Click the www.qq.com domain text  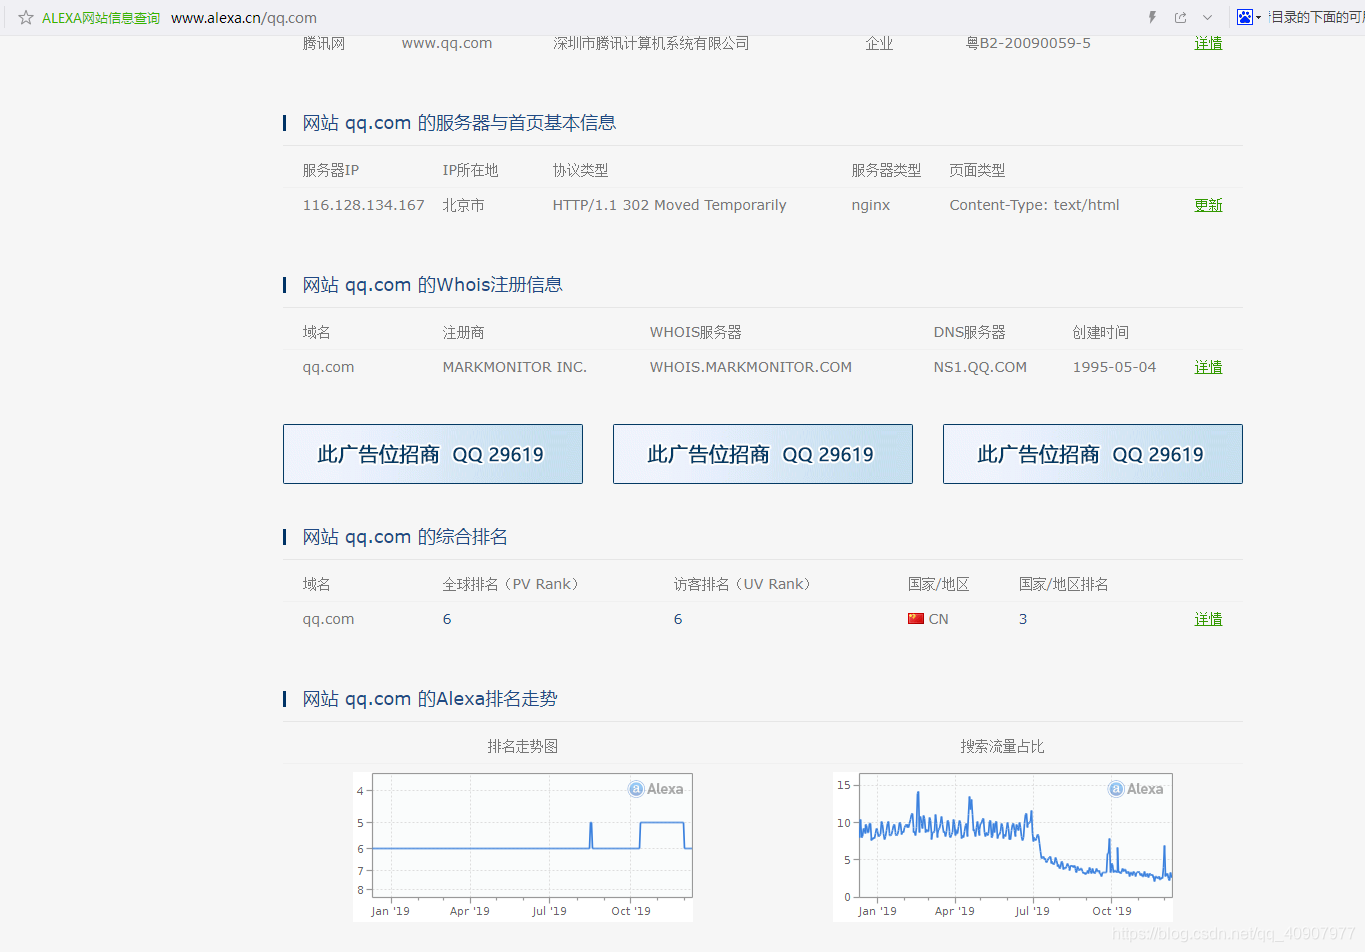pos(447,43)
